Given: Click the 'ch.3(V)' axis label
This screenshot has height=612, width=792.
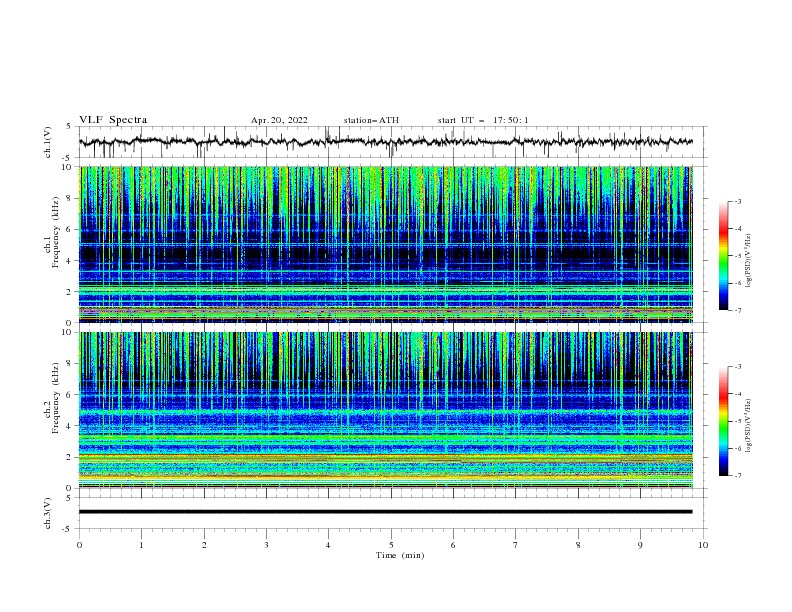Looking at the screenshot, I should 48,514.
